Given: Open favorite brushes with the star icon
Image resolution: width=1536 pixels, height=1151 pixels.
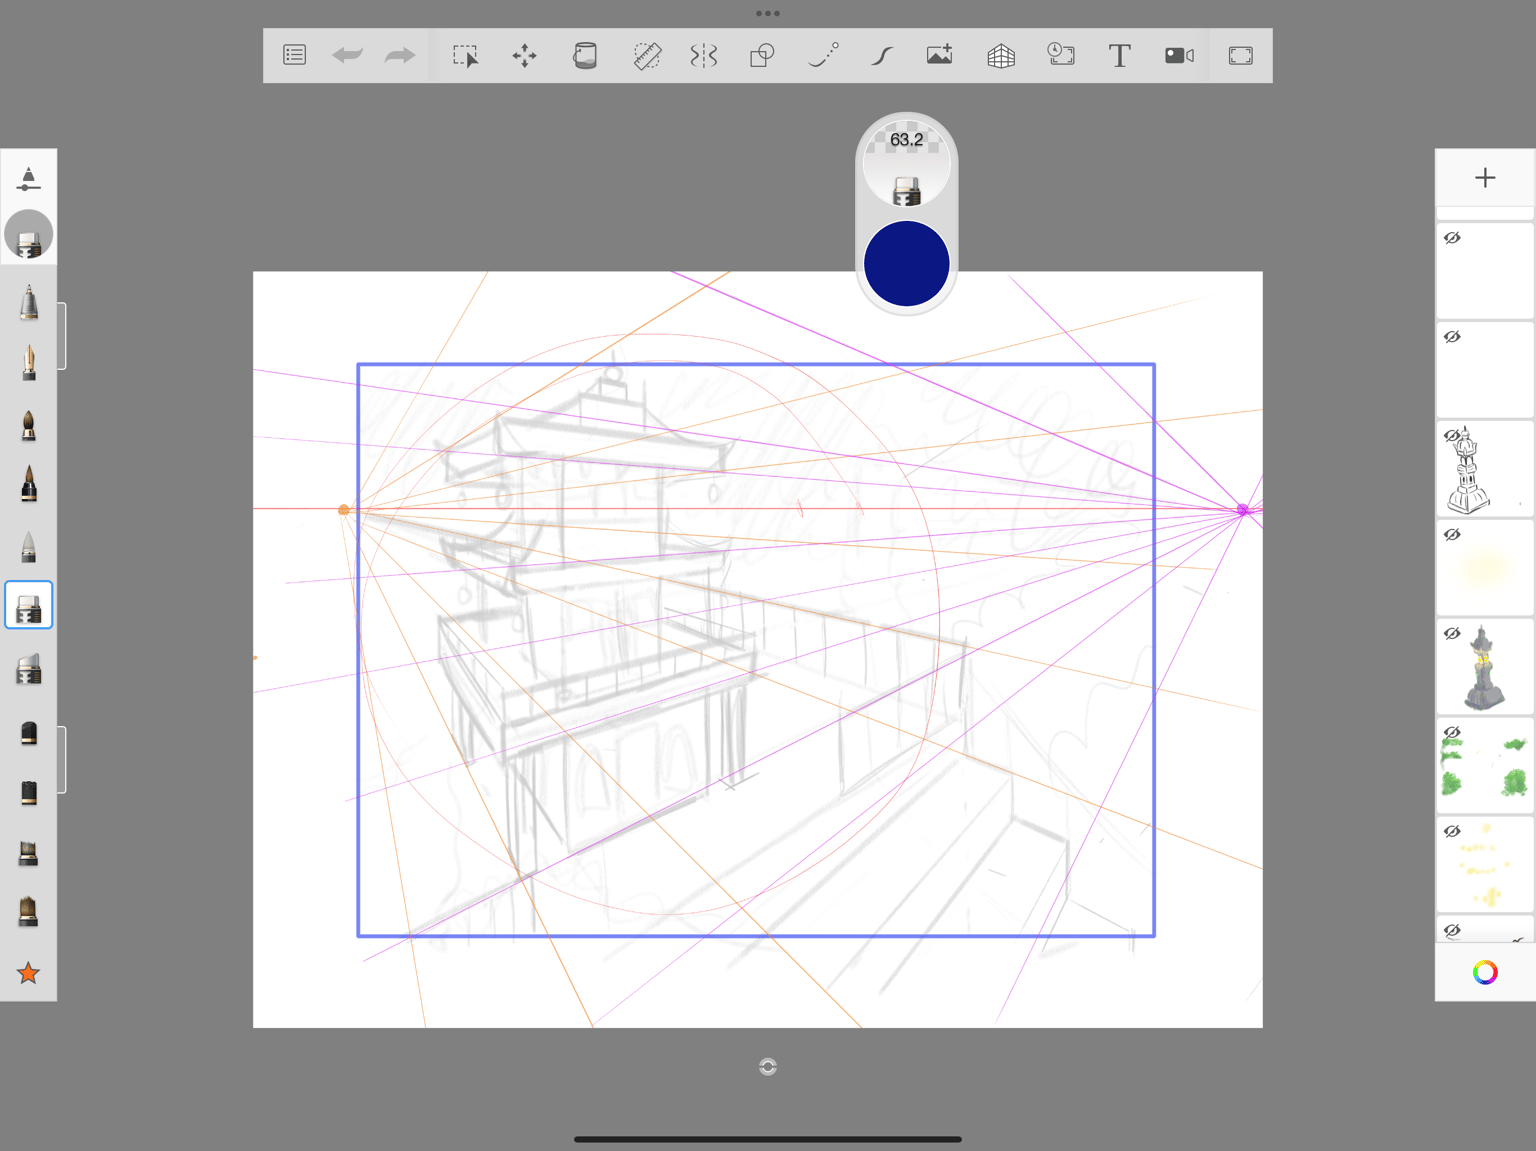Looking at the screenshot, I should click(28, 972).
